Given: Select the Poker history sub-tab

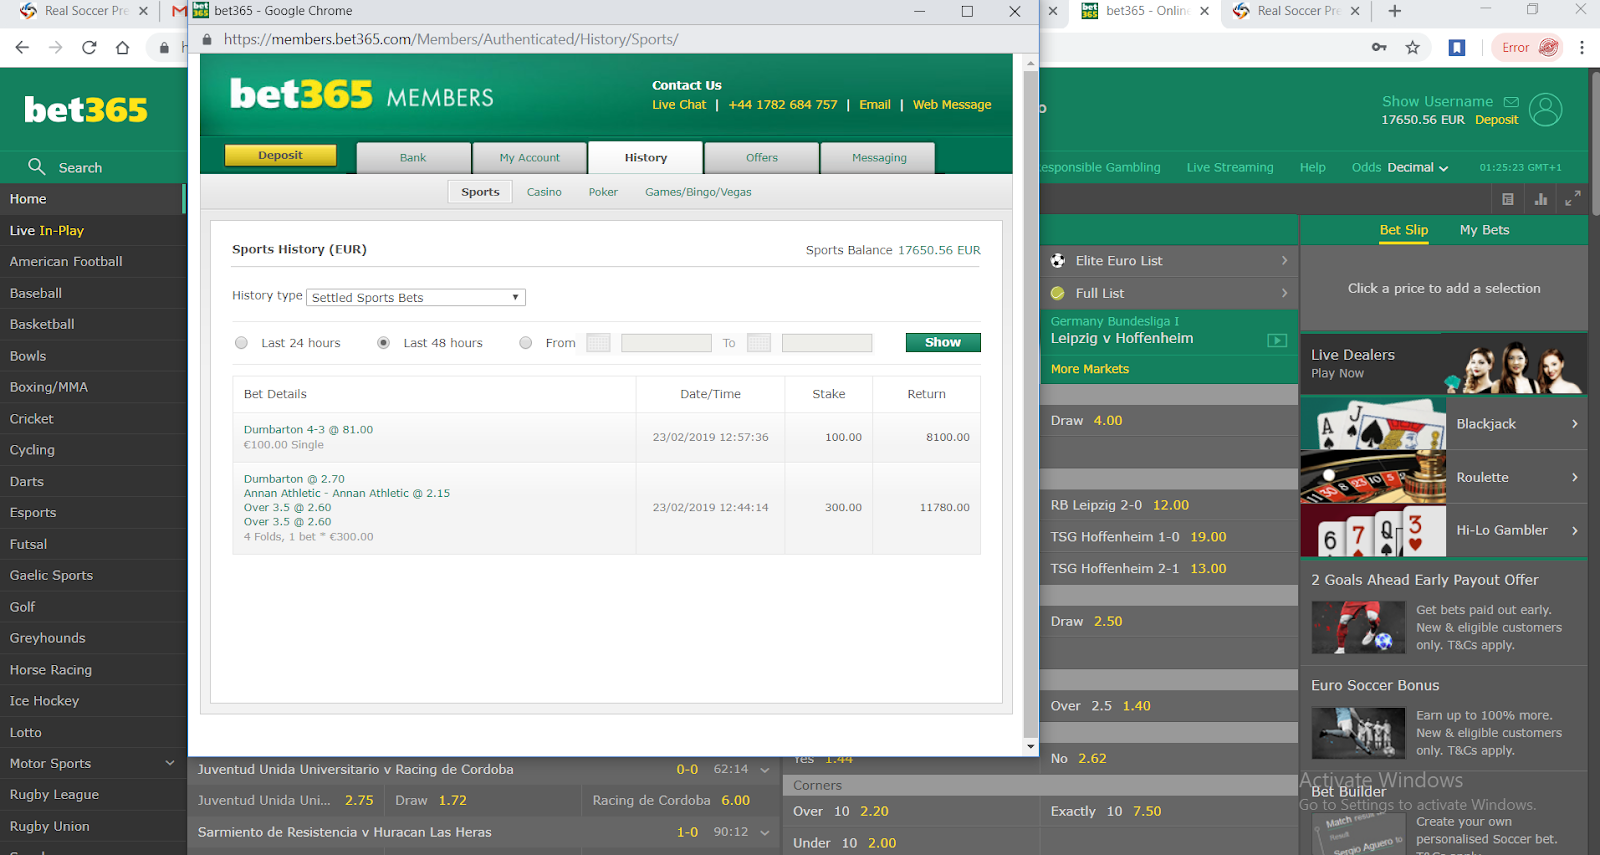Looking at the screenshot, I should click(x=603, y=192).
